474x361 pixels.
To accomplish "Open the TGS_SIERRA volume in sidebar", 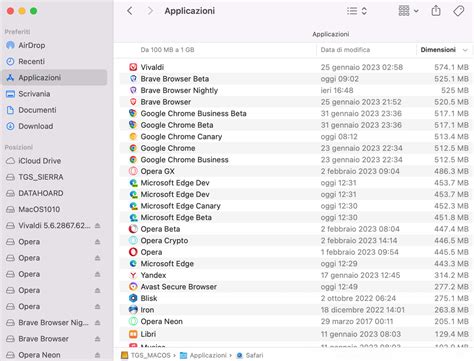I will [54, 177].
